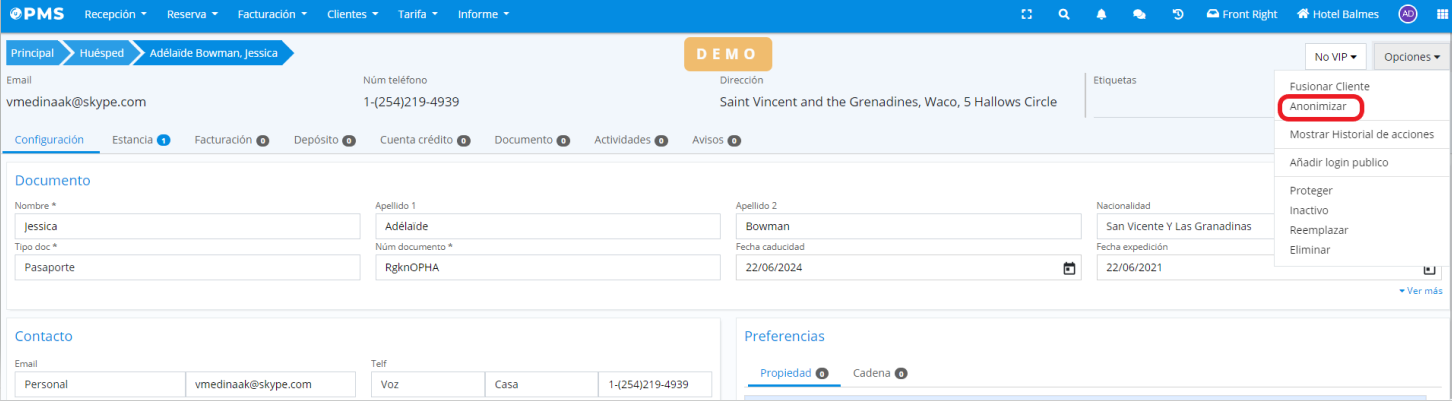Click the Principal breadcrumb
Viewport: 1452px width, 401px height.
click(x=32, y=53)
